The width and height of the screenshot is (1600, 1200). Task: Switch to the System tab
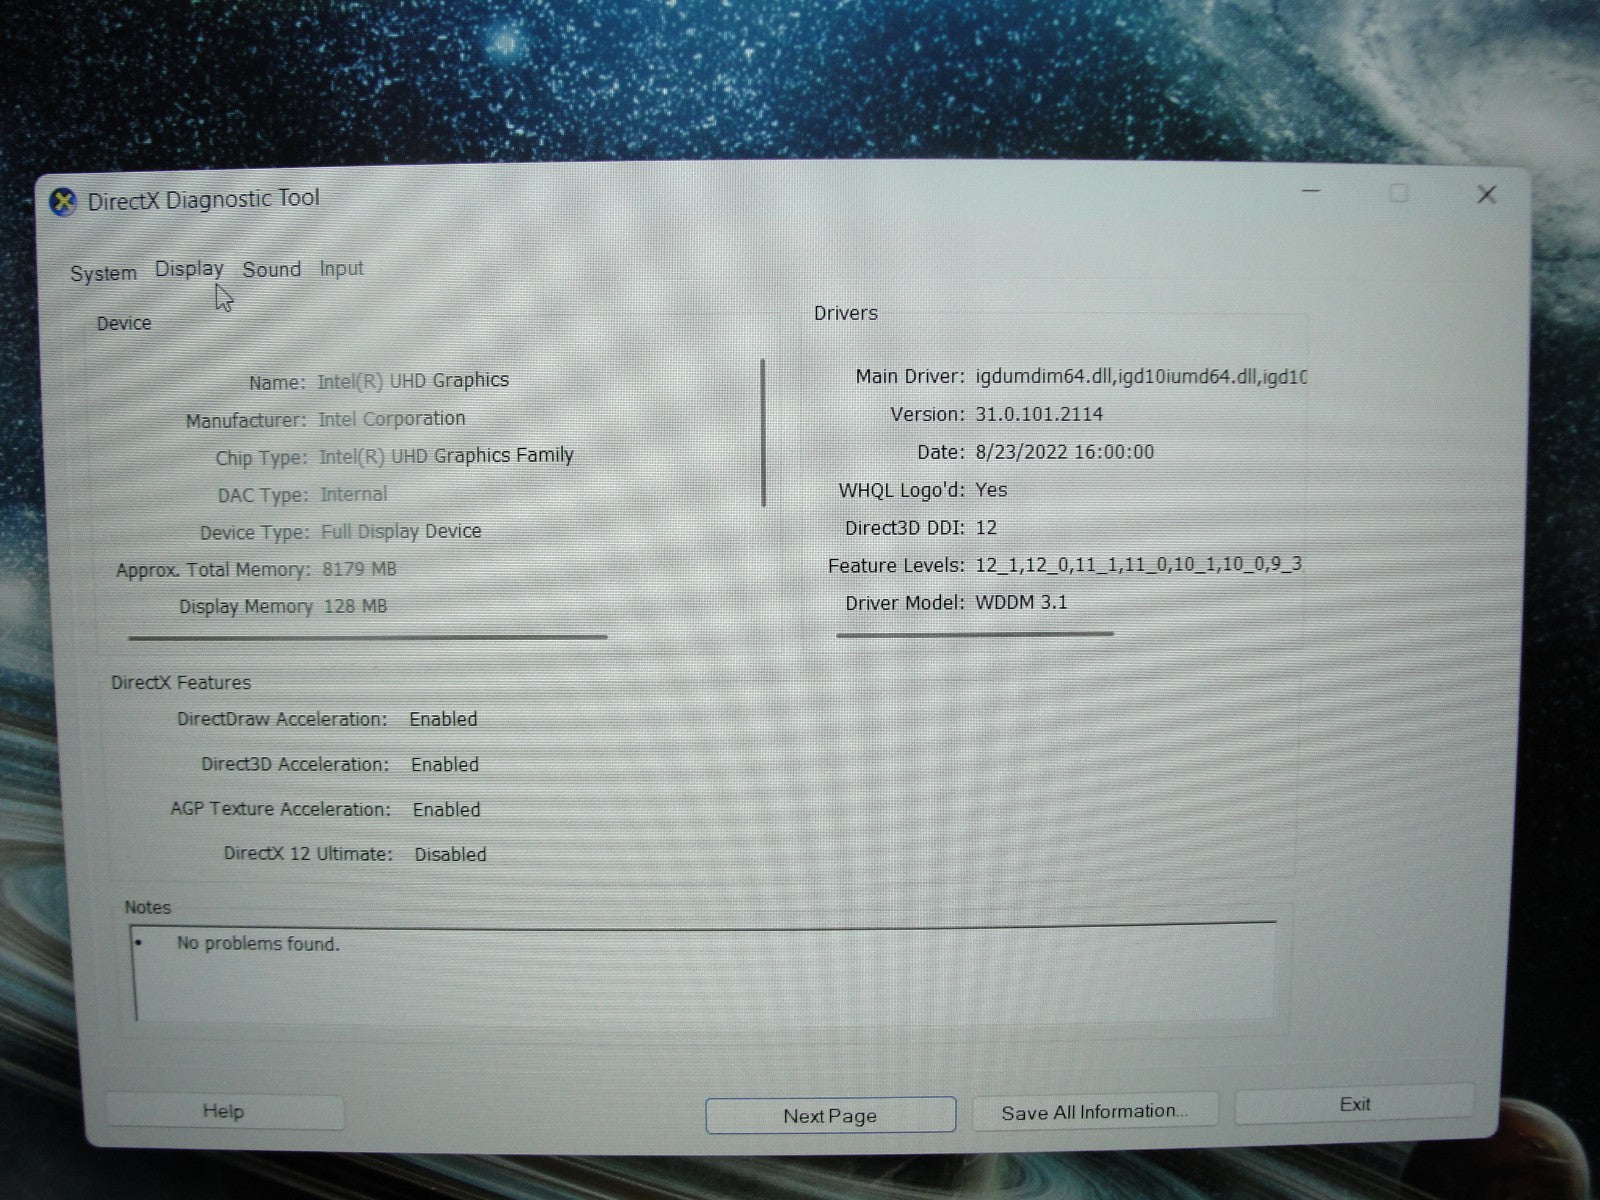click(x=103, y=273)
